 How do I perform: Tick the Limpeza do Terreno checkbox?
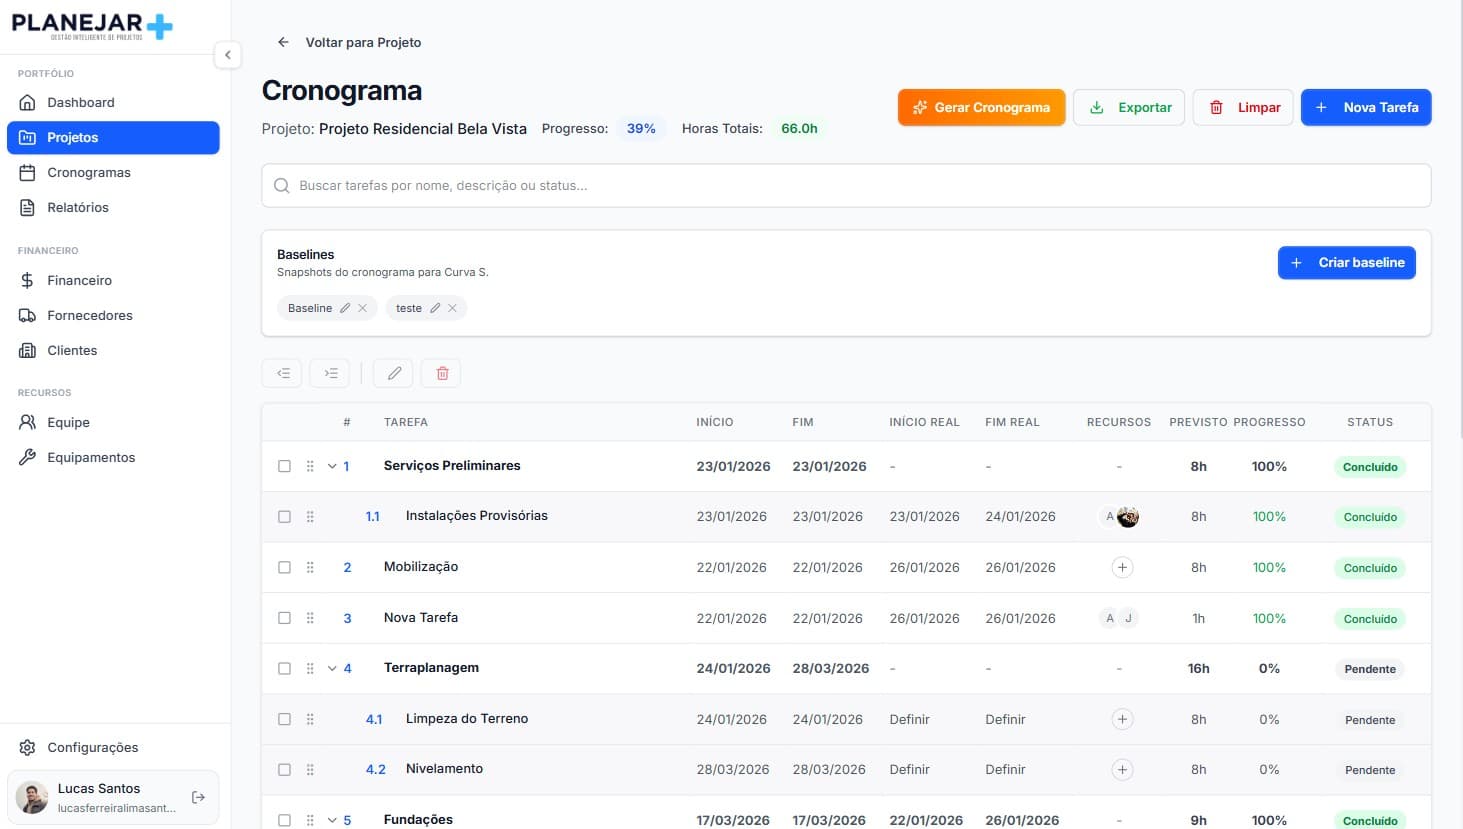[x=284, y=719]
